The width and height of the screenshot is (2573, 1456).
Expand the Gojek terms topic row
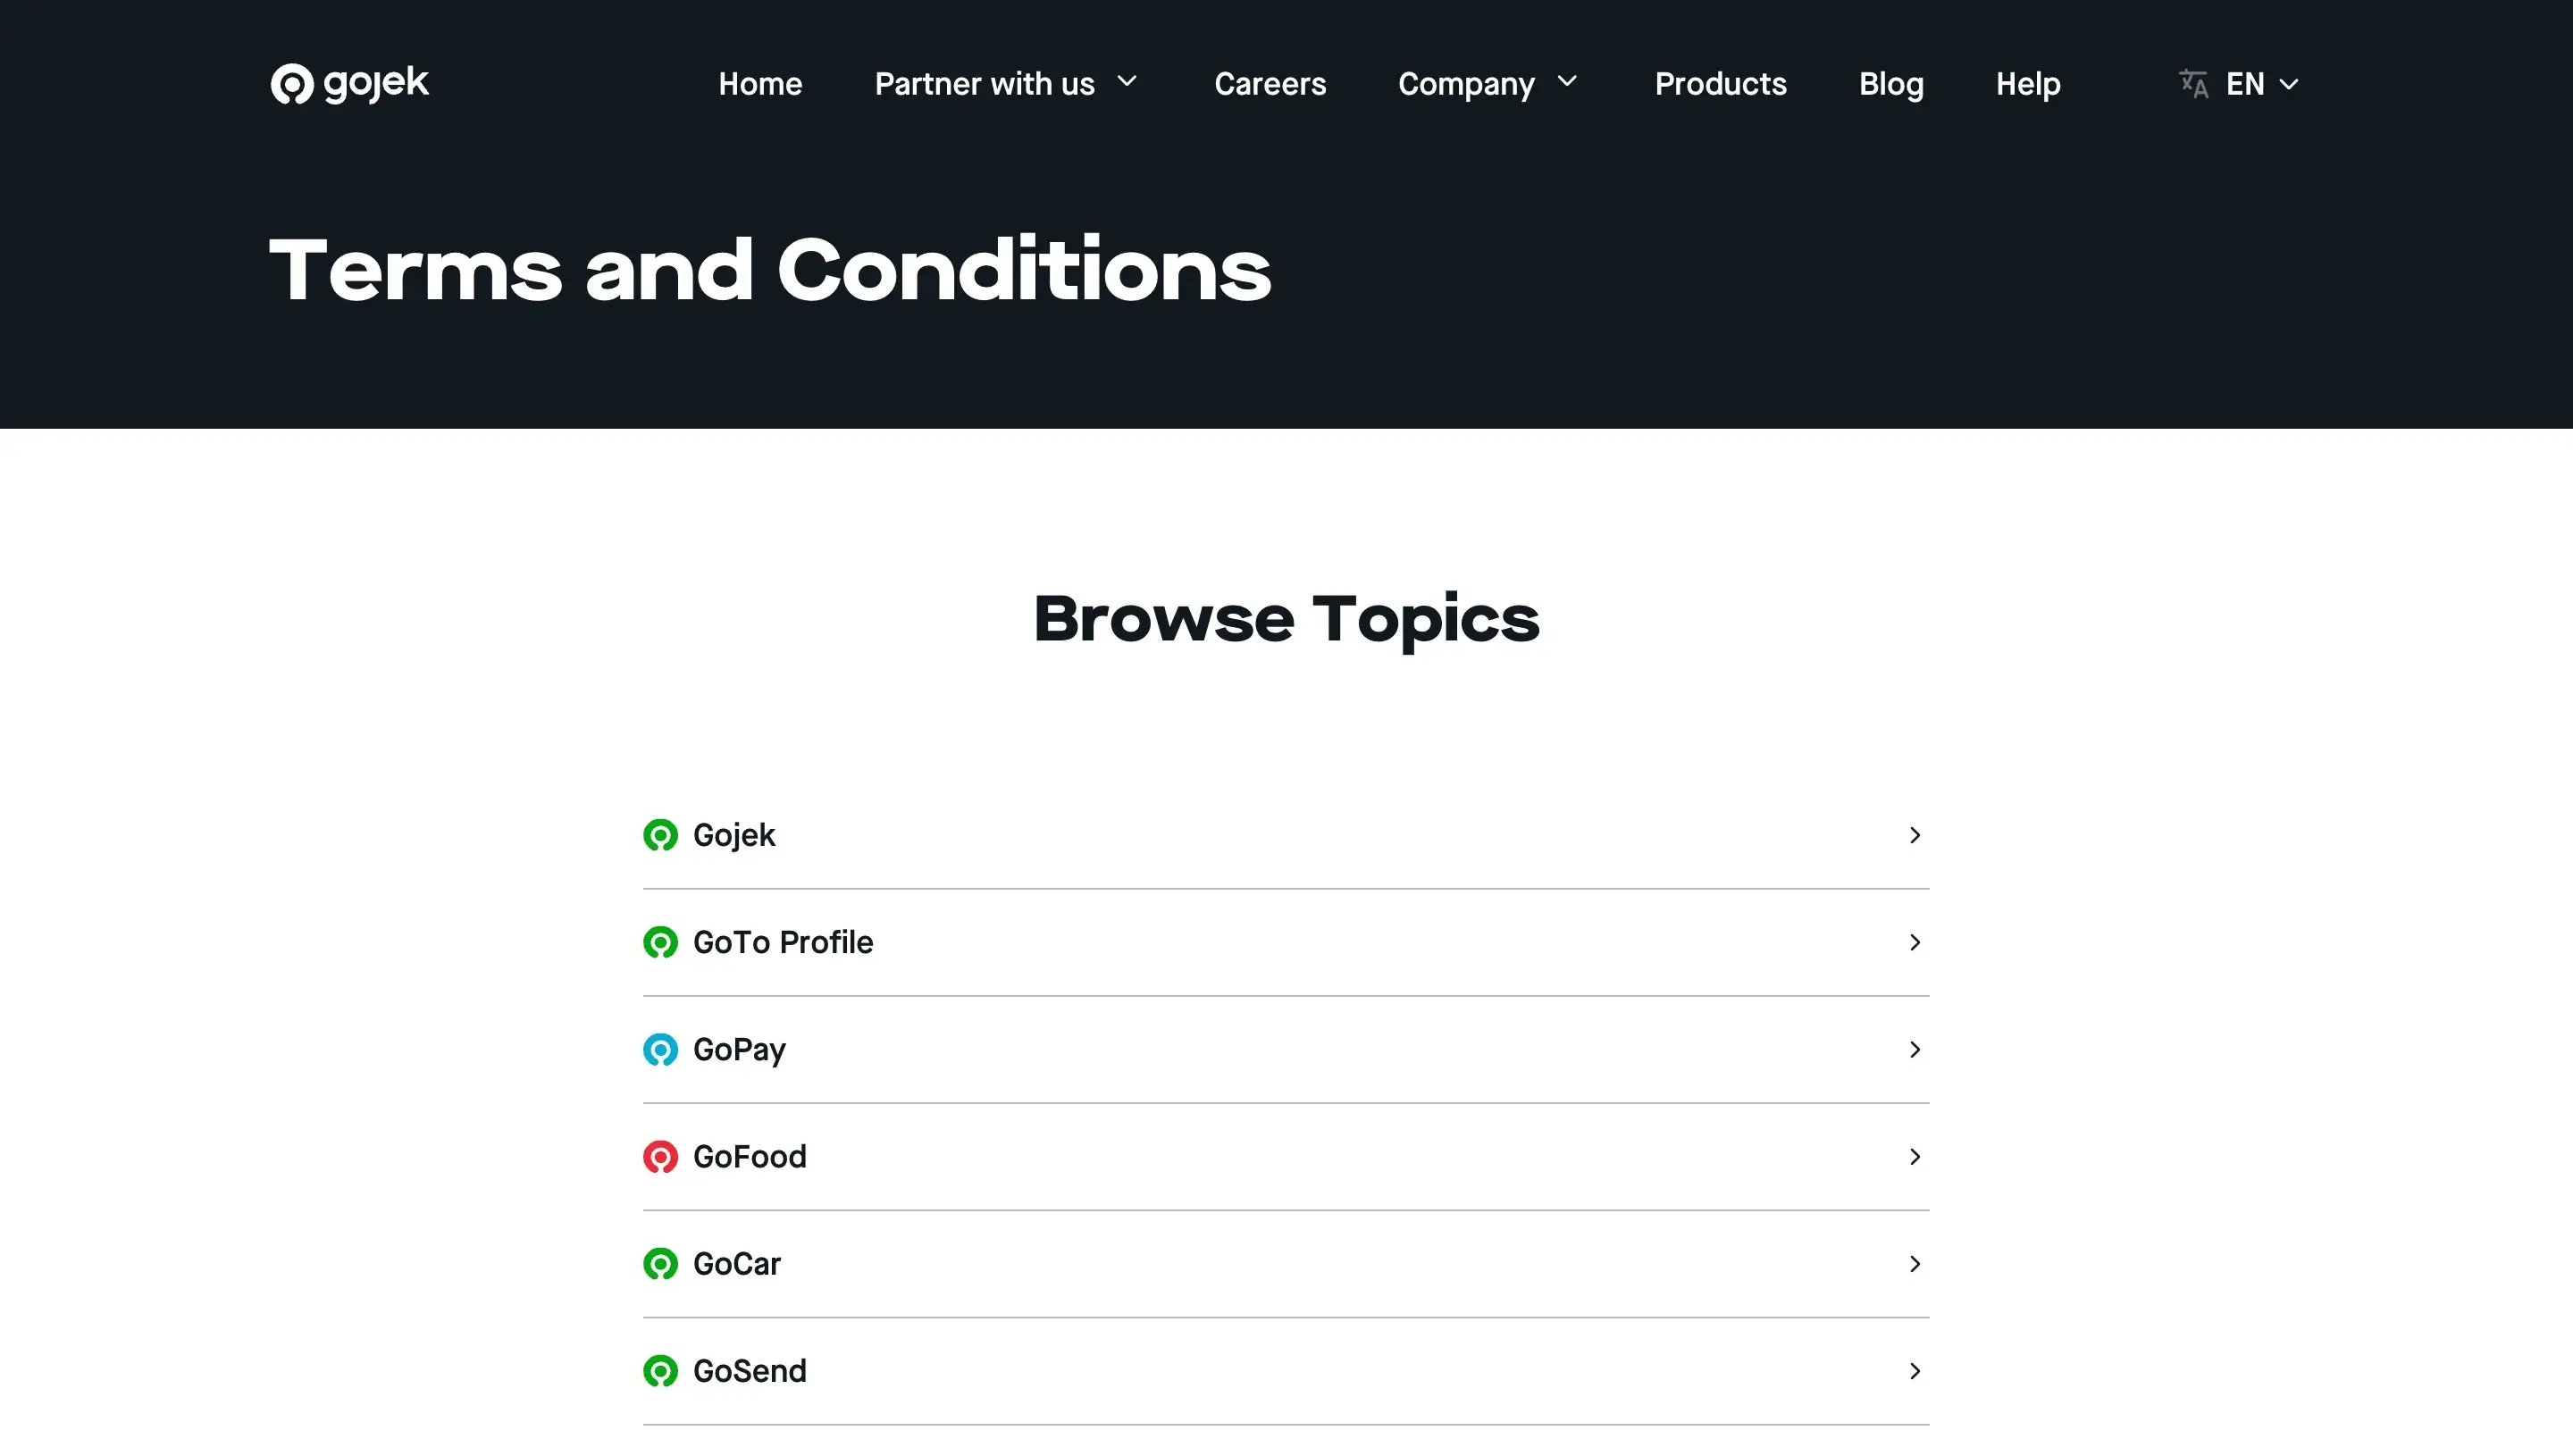coord(1286,834)
